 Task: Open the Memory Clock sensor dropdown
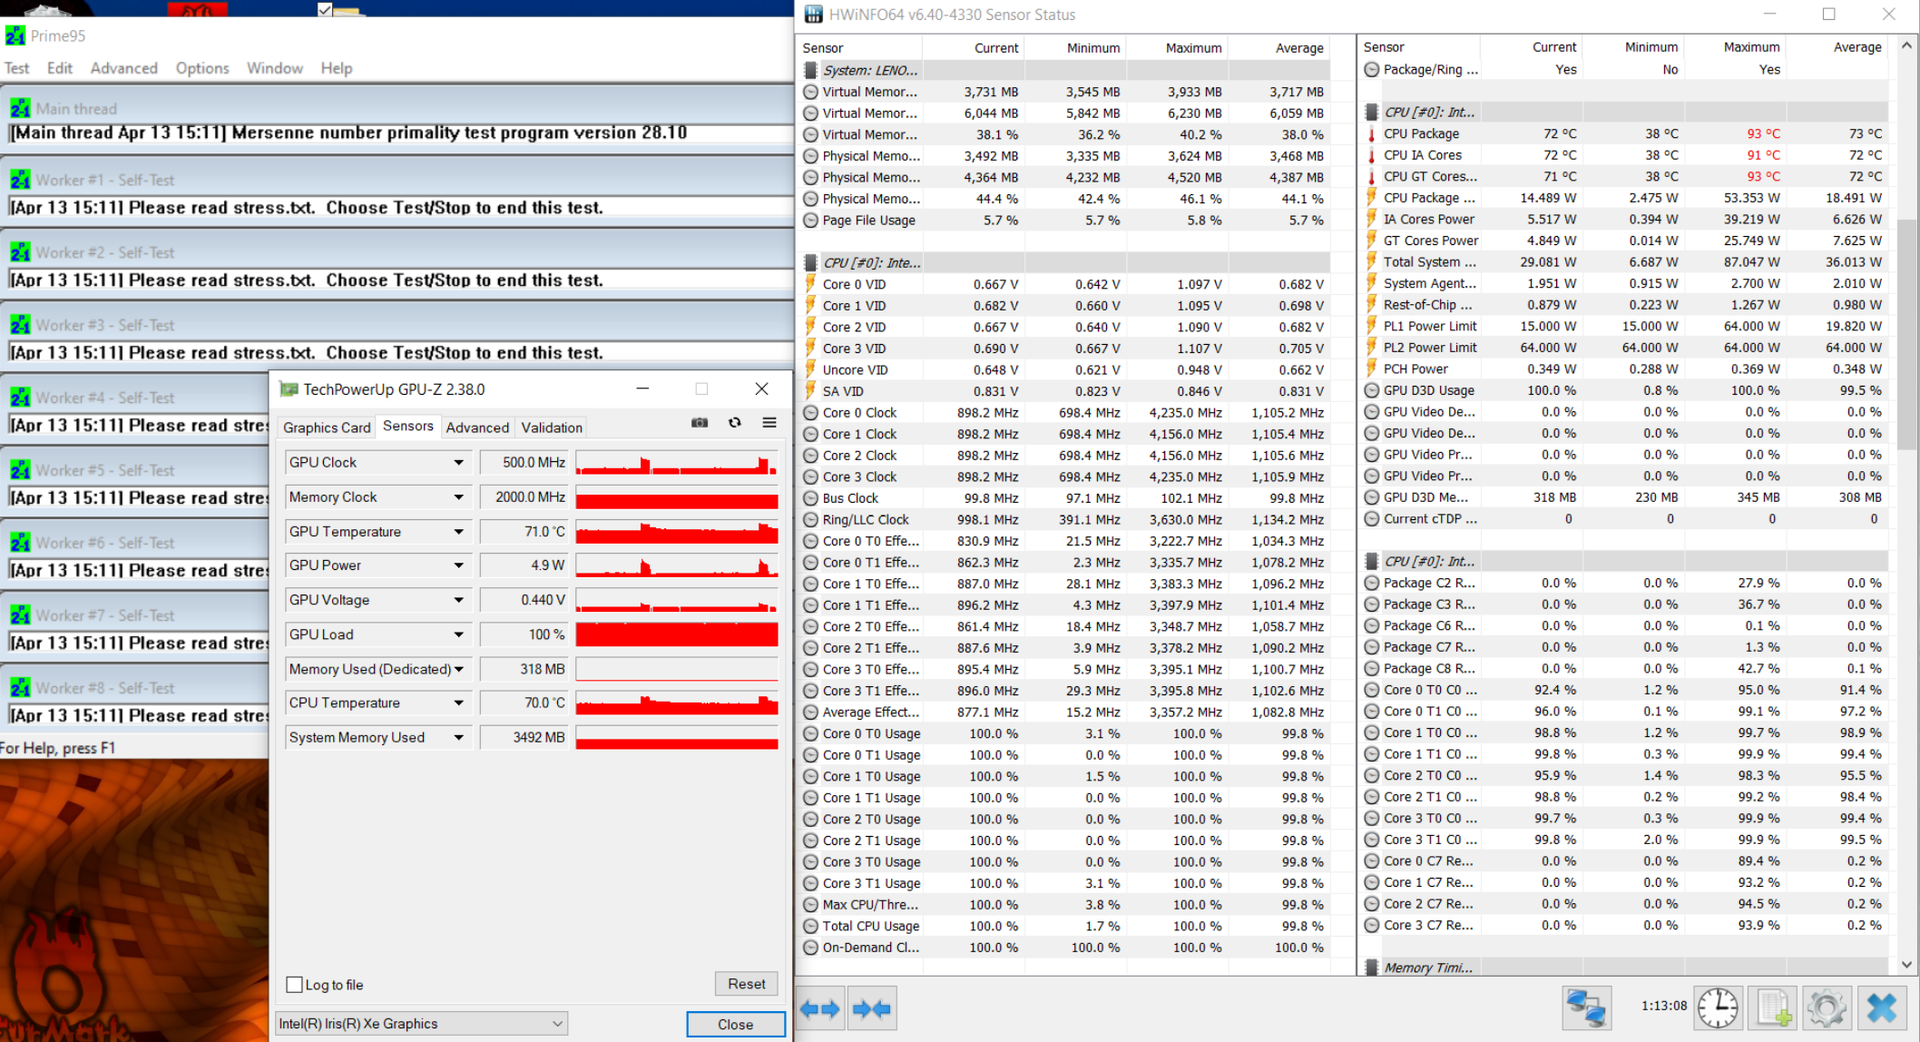[459, 497]
